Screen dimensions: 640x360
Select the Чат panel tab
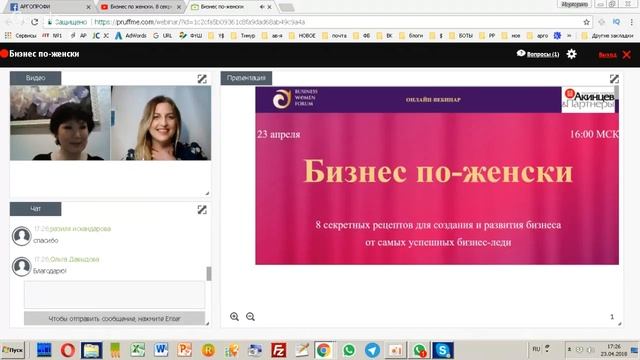(36, 209)
